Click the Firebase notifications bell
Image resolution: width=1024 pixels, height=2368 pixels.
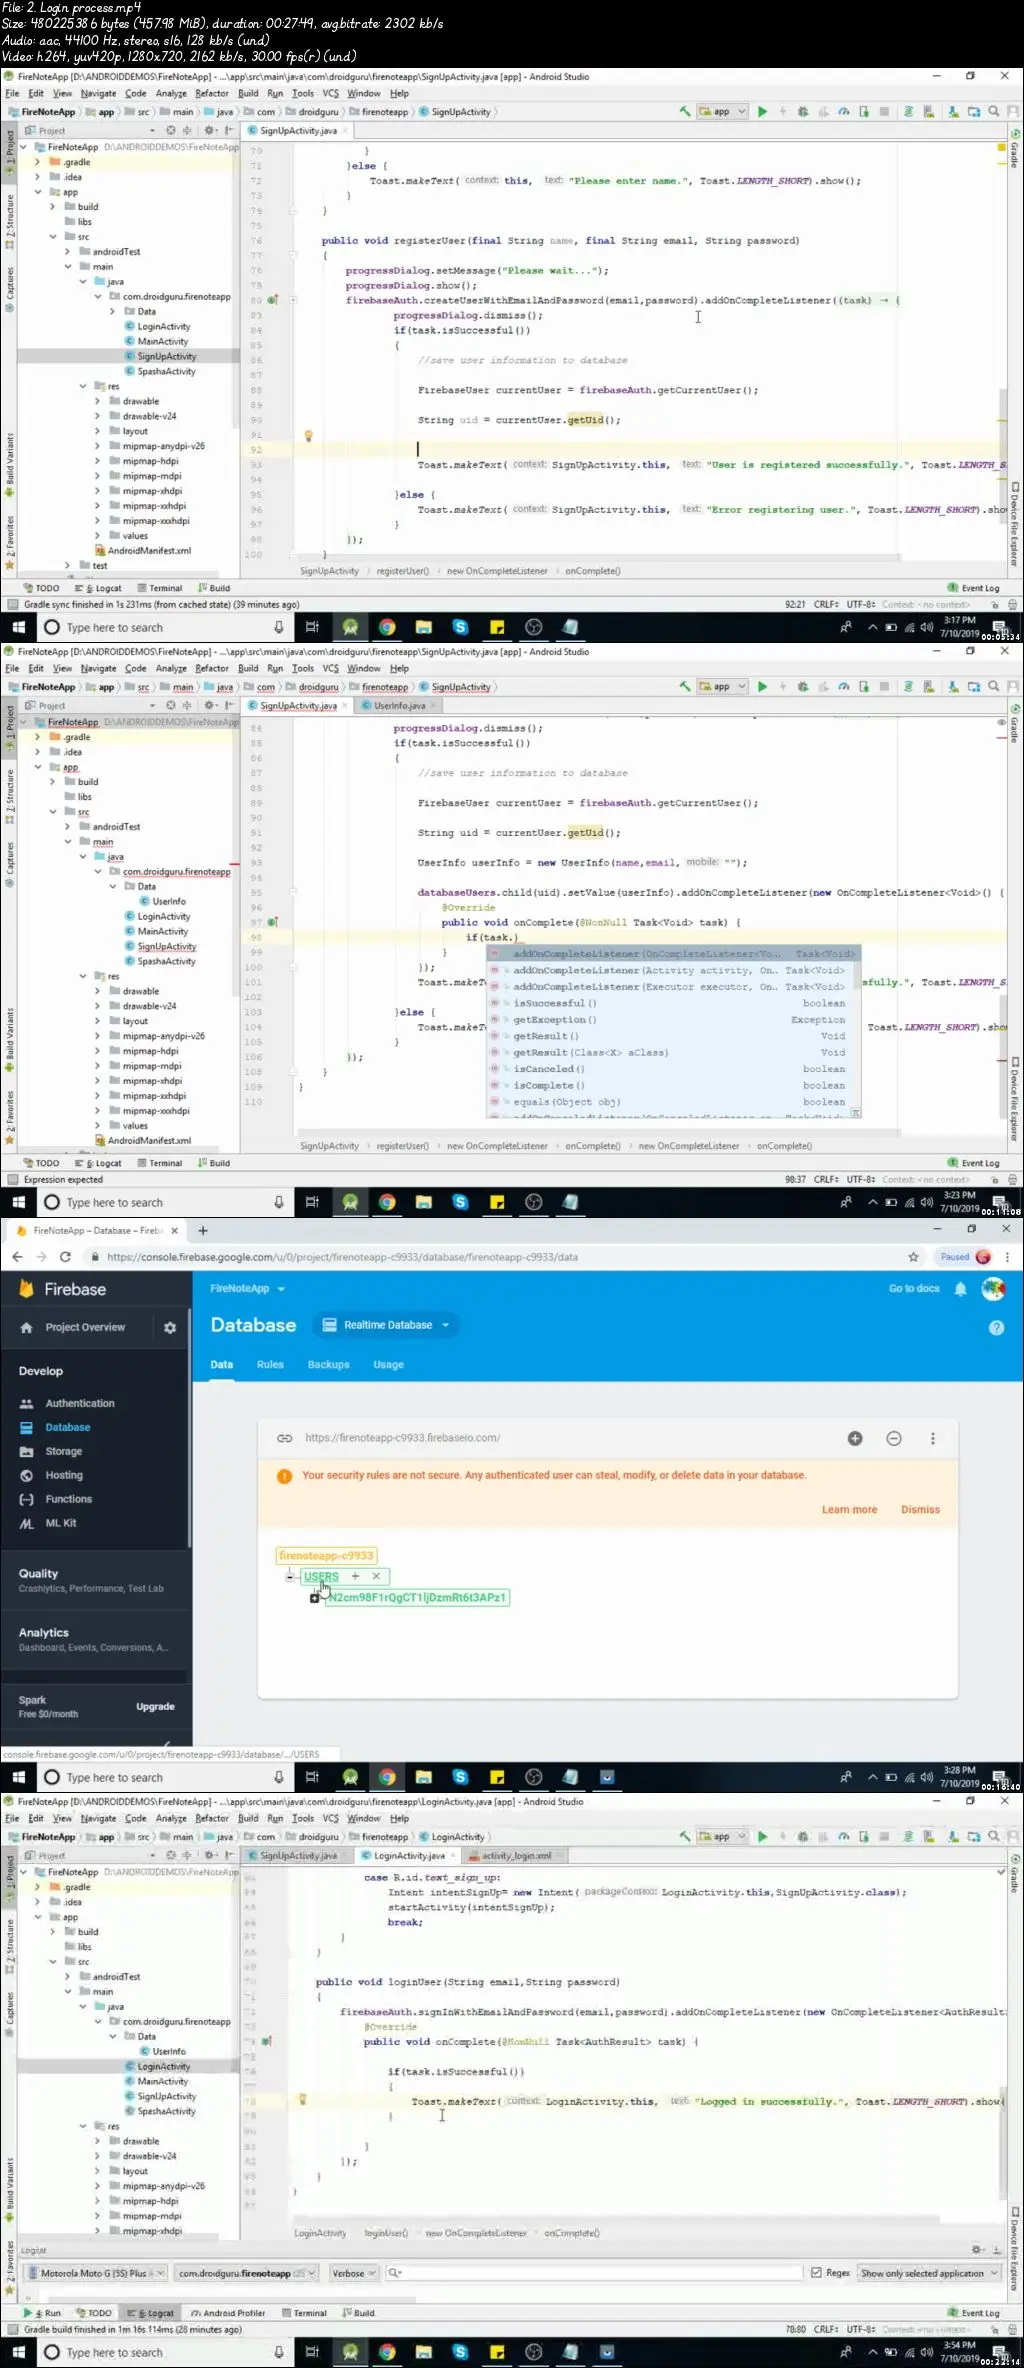pos(960,1289)
